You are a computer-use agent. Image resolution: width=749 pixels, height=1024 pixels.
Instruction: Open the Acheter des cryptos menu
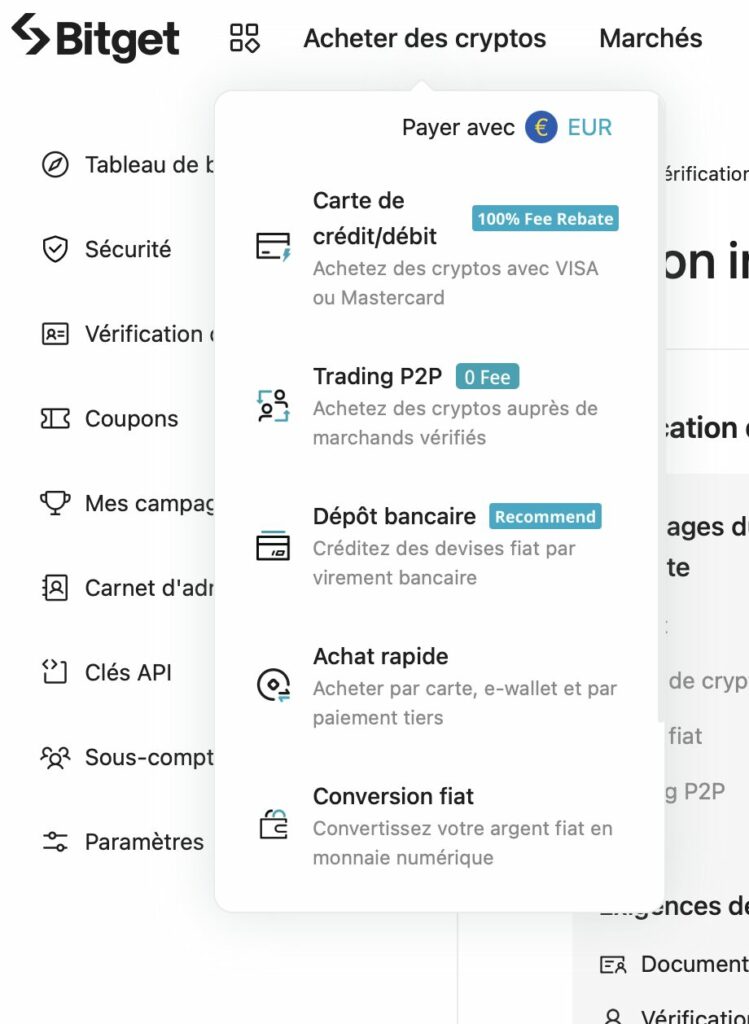click(x=425, y=38)
